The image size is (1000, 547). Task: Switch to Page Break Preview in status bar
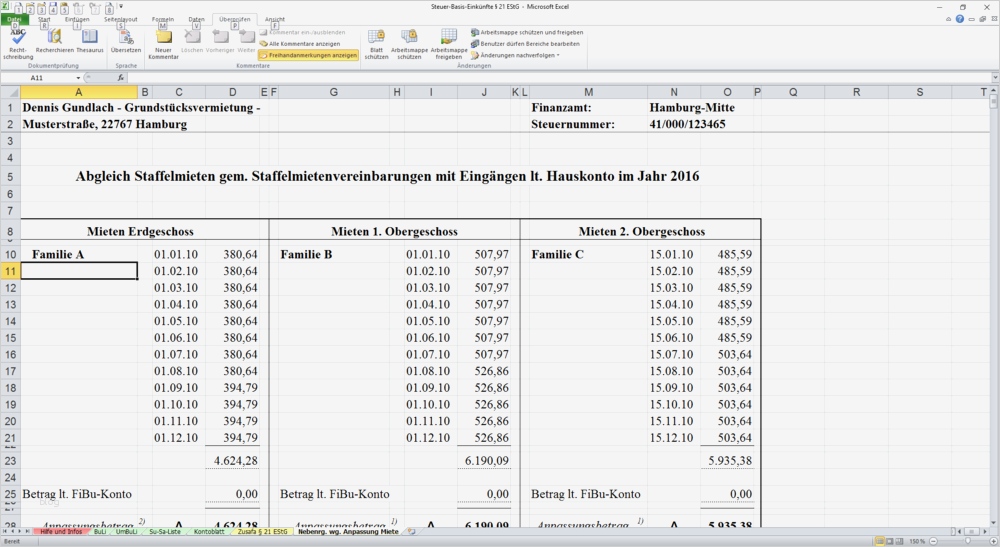pyautogui.click(x=899, y=541)
